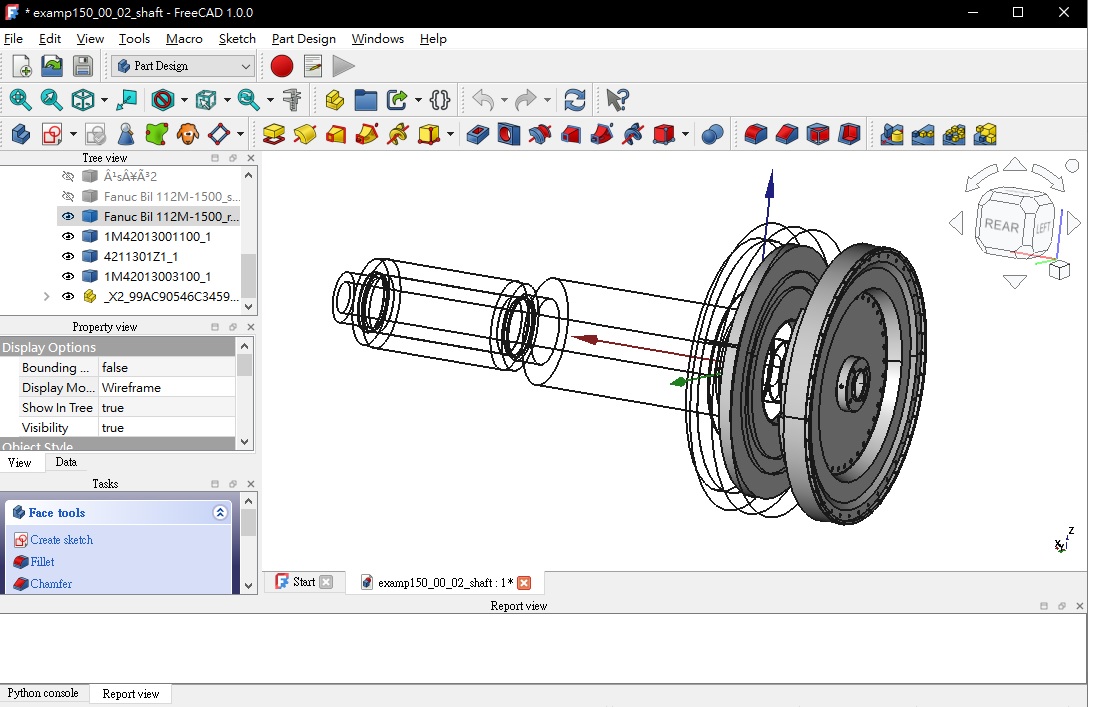Click the Boolean operation icon
Viewport: 1105px width, 707px height.
coord(712,134)
